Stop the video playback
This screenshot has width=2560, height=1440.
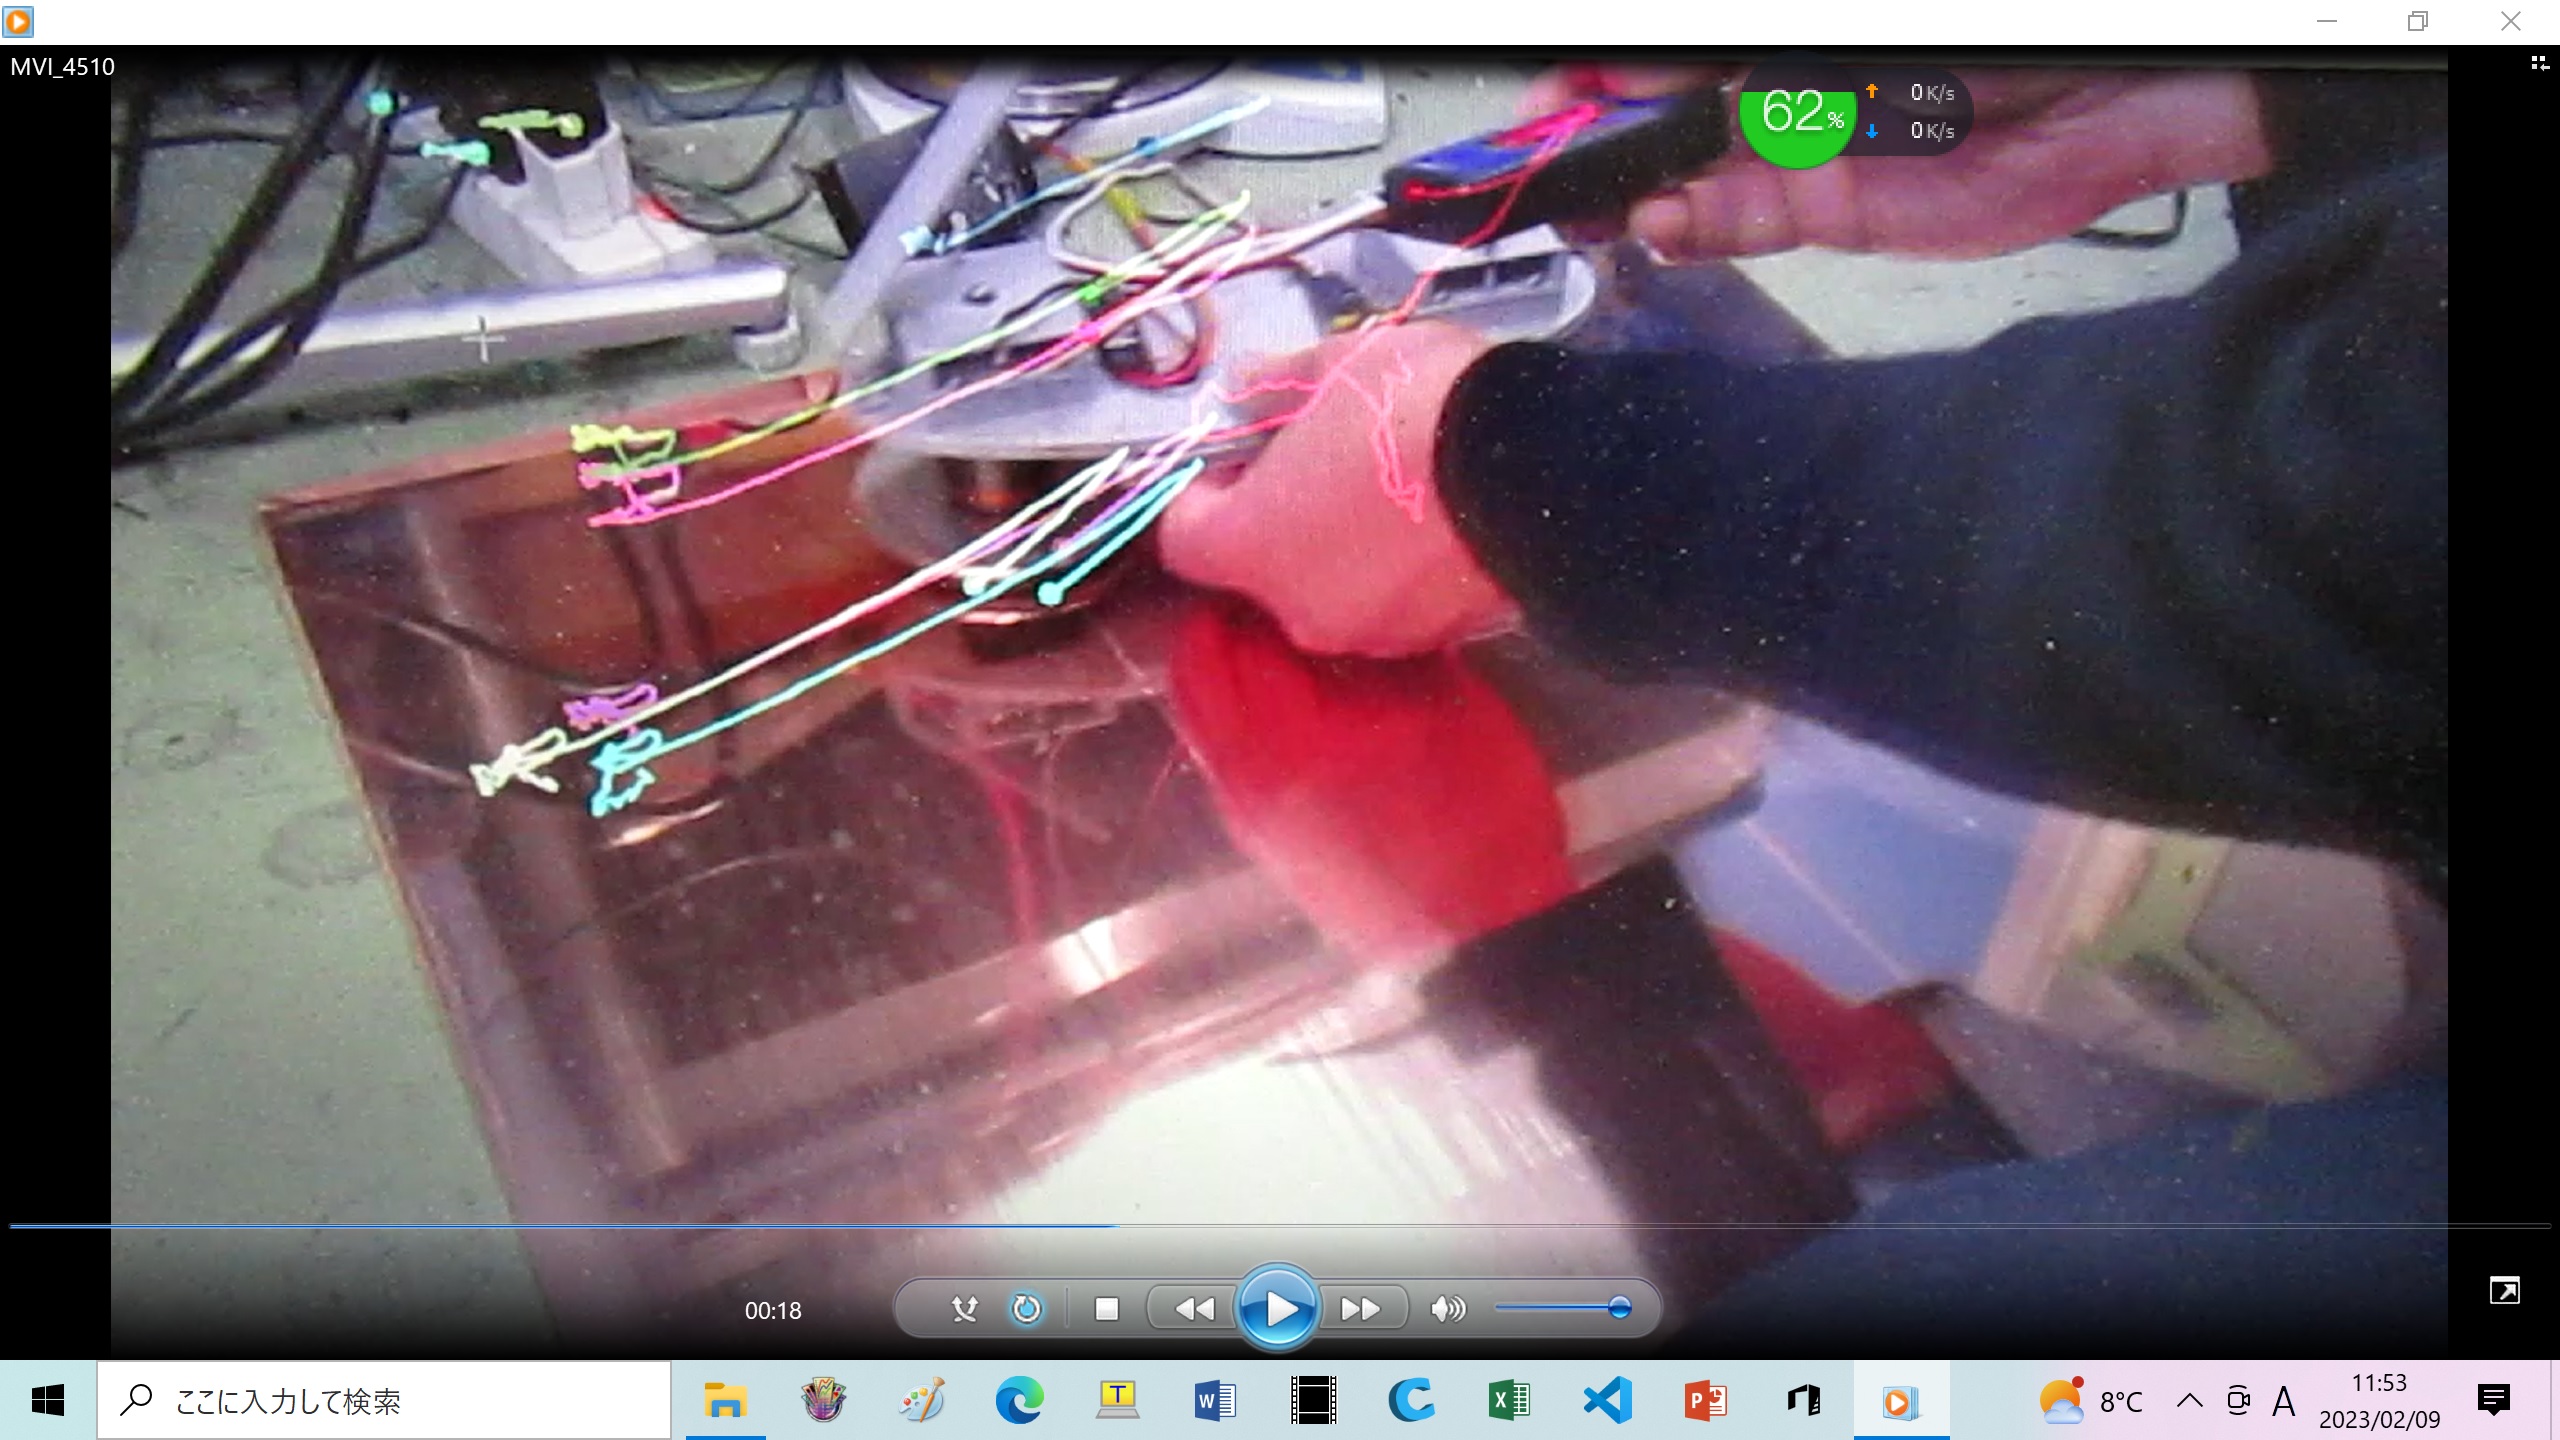click(1106, 1308)
